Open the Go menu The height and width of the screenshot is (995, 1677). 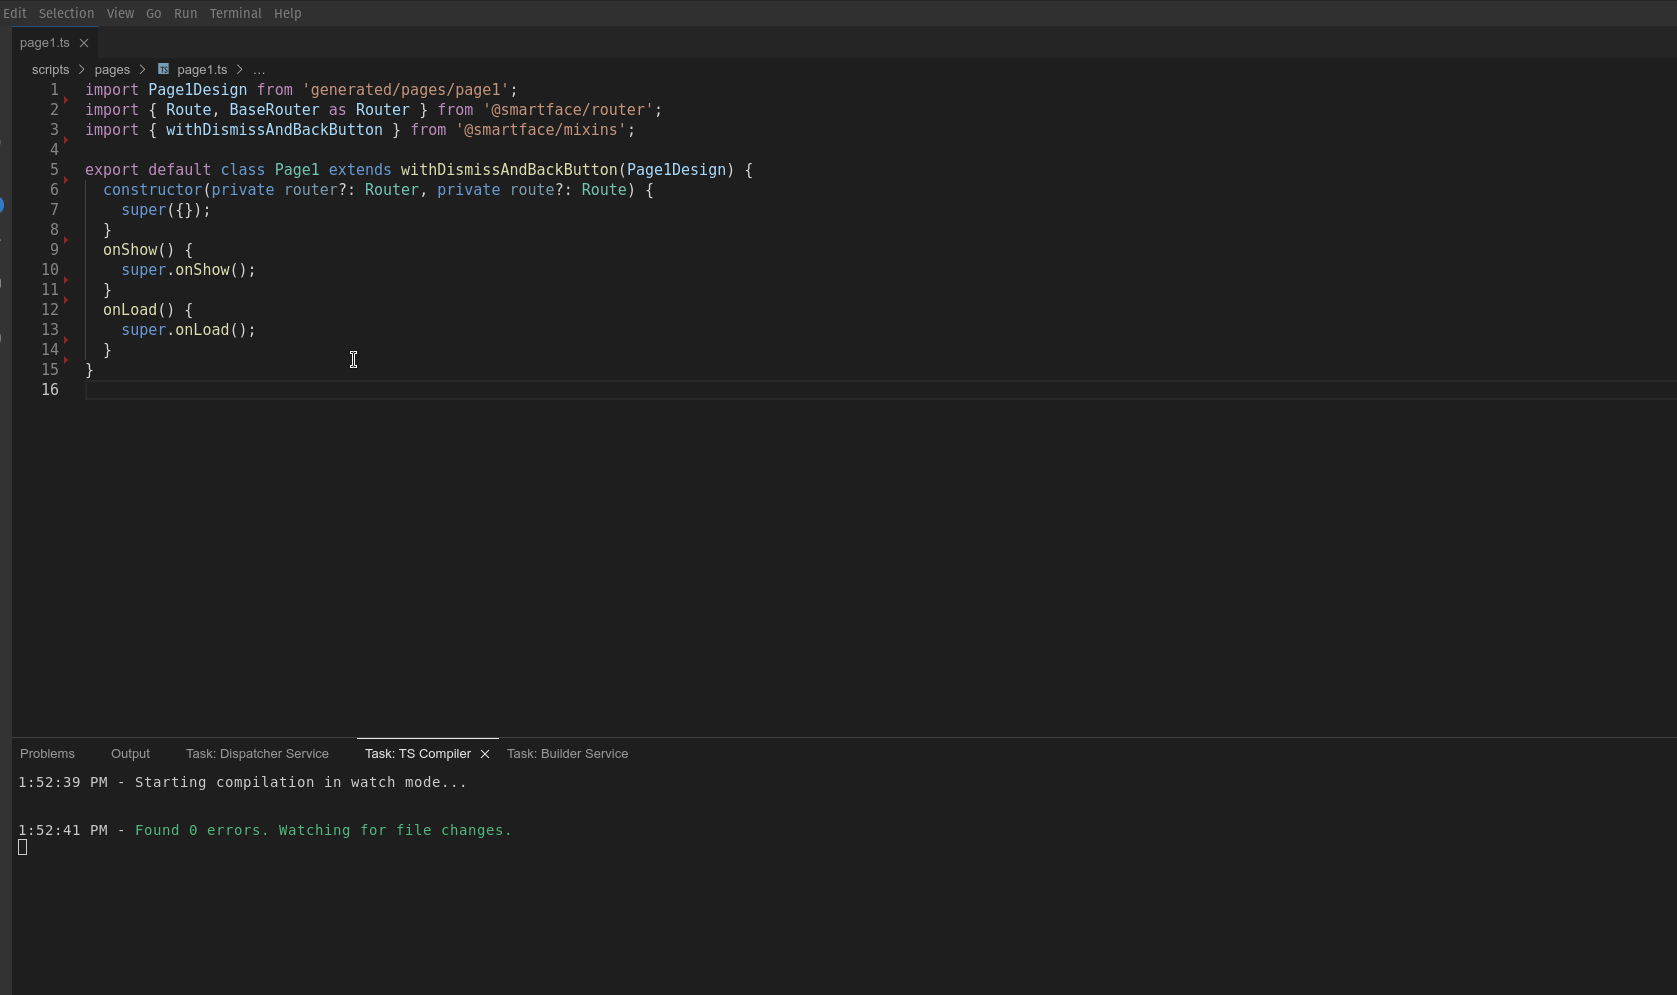click(x=153, y=13)
